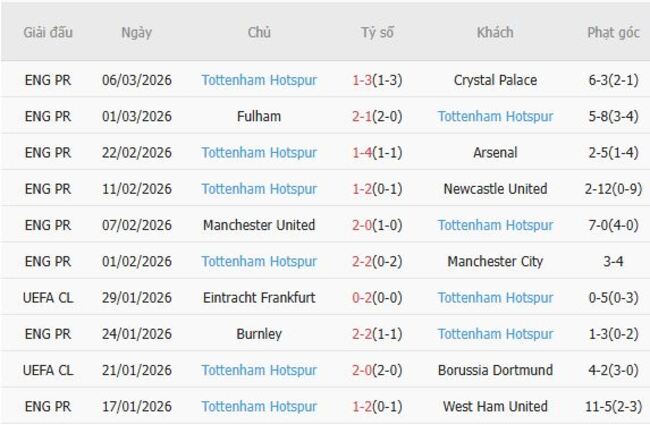Screen dimensions: 650x425
Task: Click the 21/01/2026 match date cell
Action: pyautogui.click(x=137, y=370)
